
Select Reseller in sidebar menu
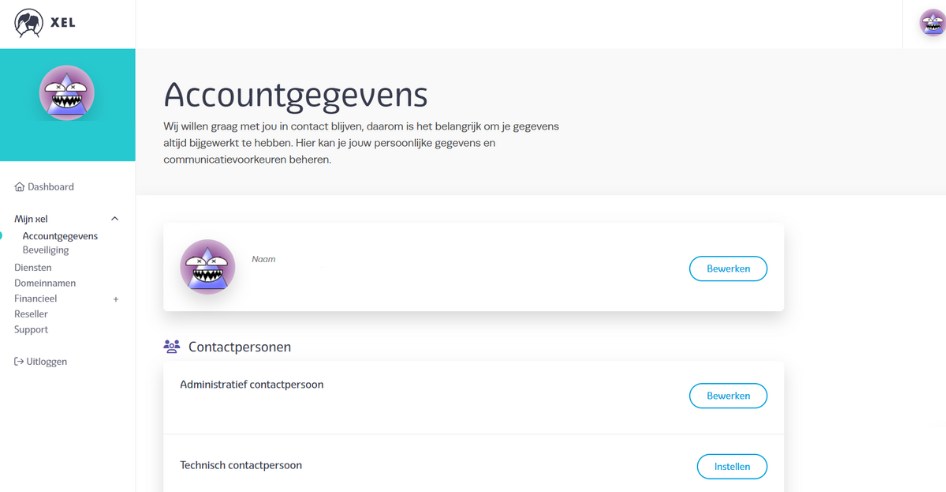(x=31, y=314)
